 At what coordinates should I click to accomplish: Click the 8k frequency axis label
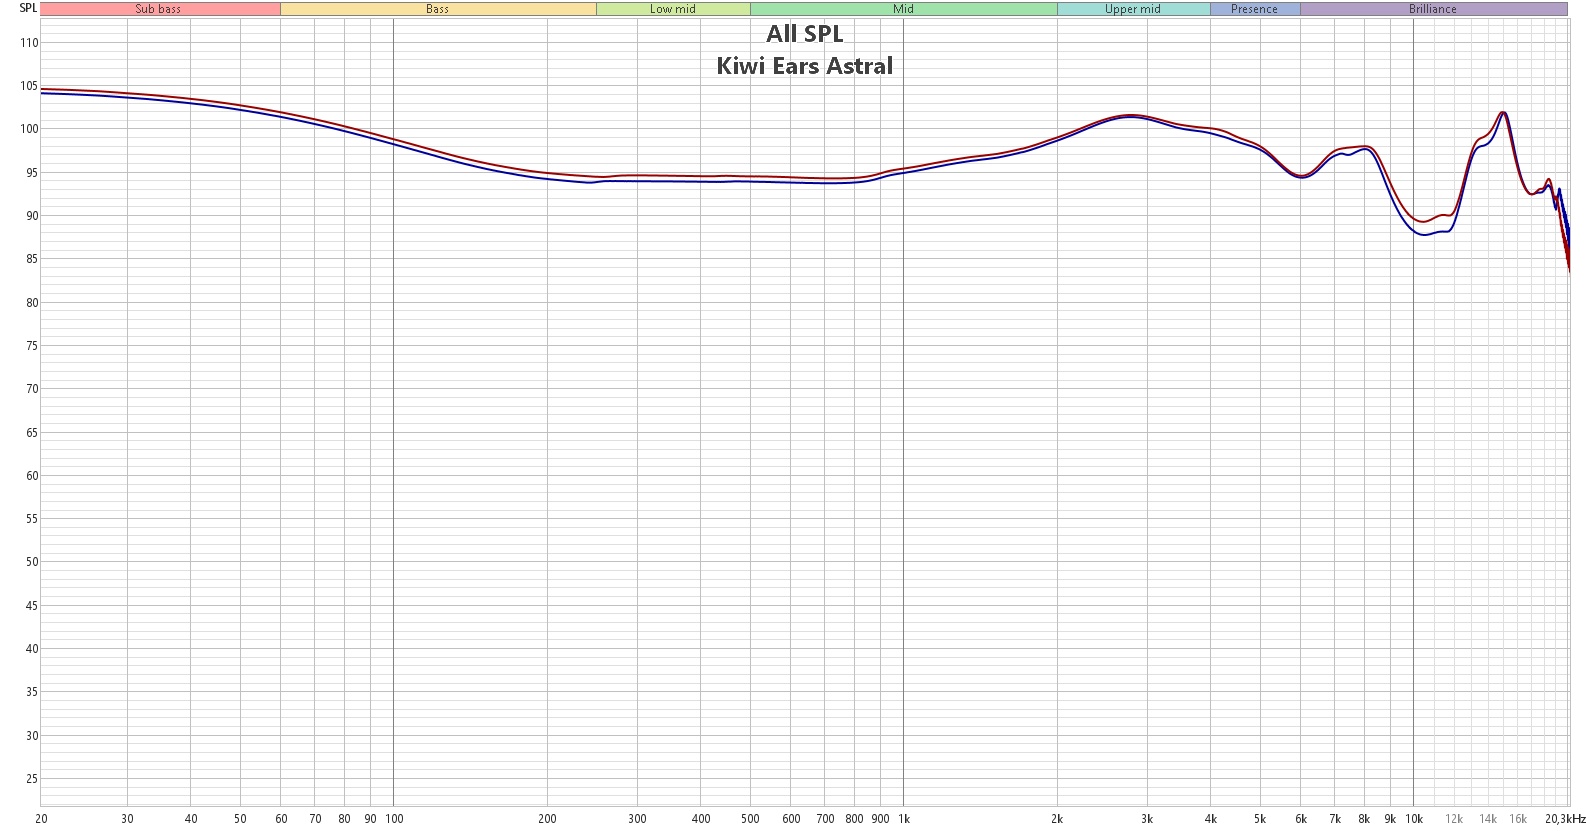(x=1364, y=819)
